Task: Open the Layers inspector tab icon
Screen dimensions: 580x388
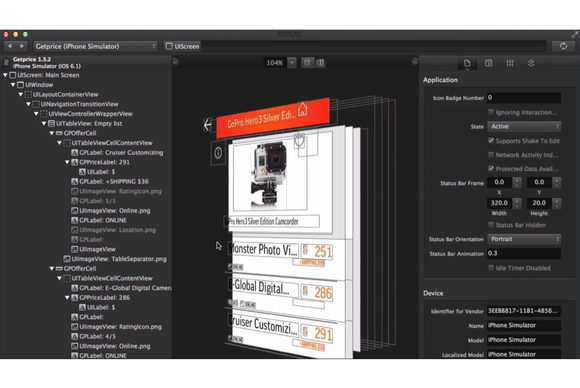Action: (x=531, y=63)
